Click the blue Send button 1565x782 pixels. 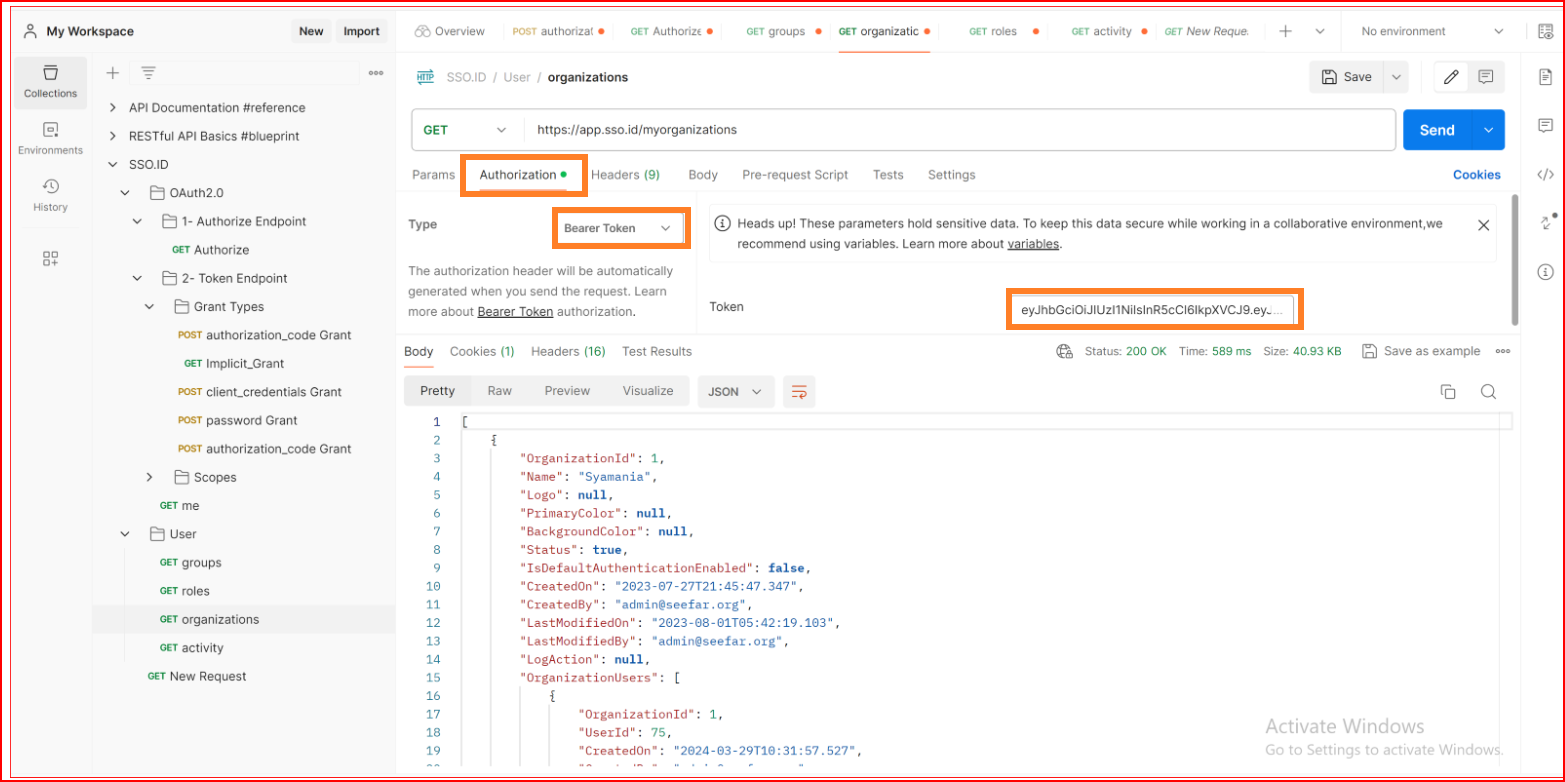[x=1437, y=130]
